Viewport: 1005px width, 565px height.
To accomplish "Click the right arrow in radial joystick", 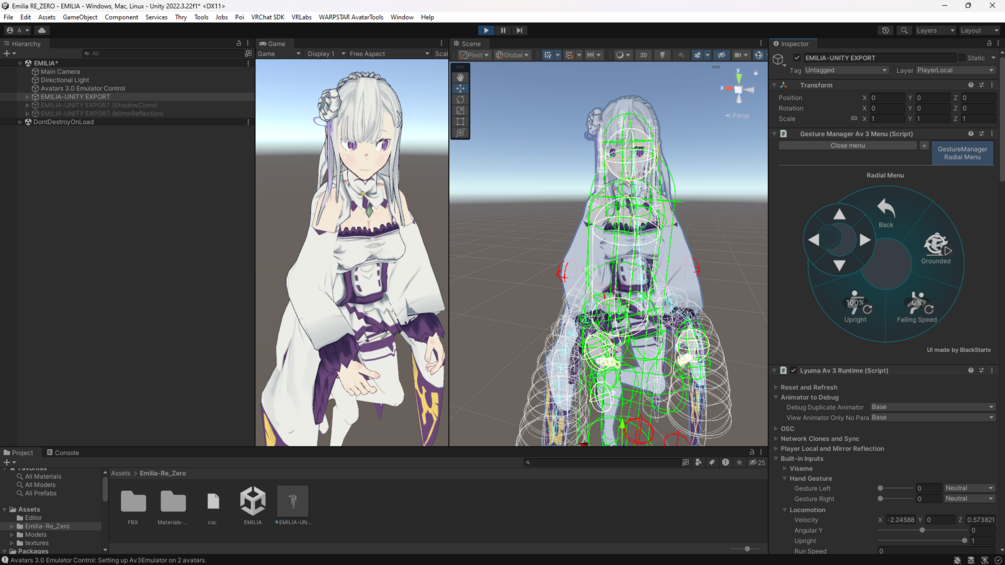I will pyautogui.click(x=865, y=240).
